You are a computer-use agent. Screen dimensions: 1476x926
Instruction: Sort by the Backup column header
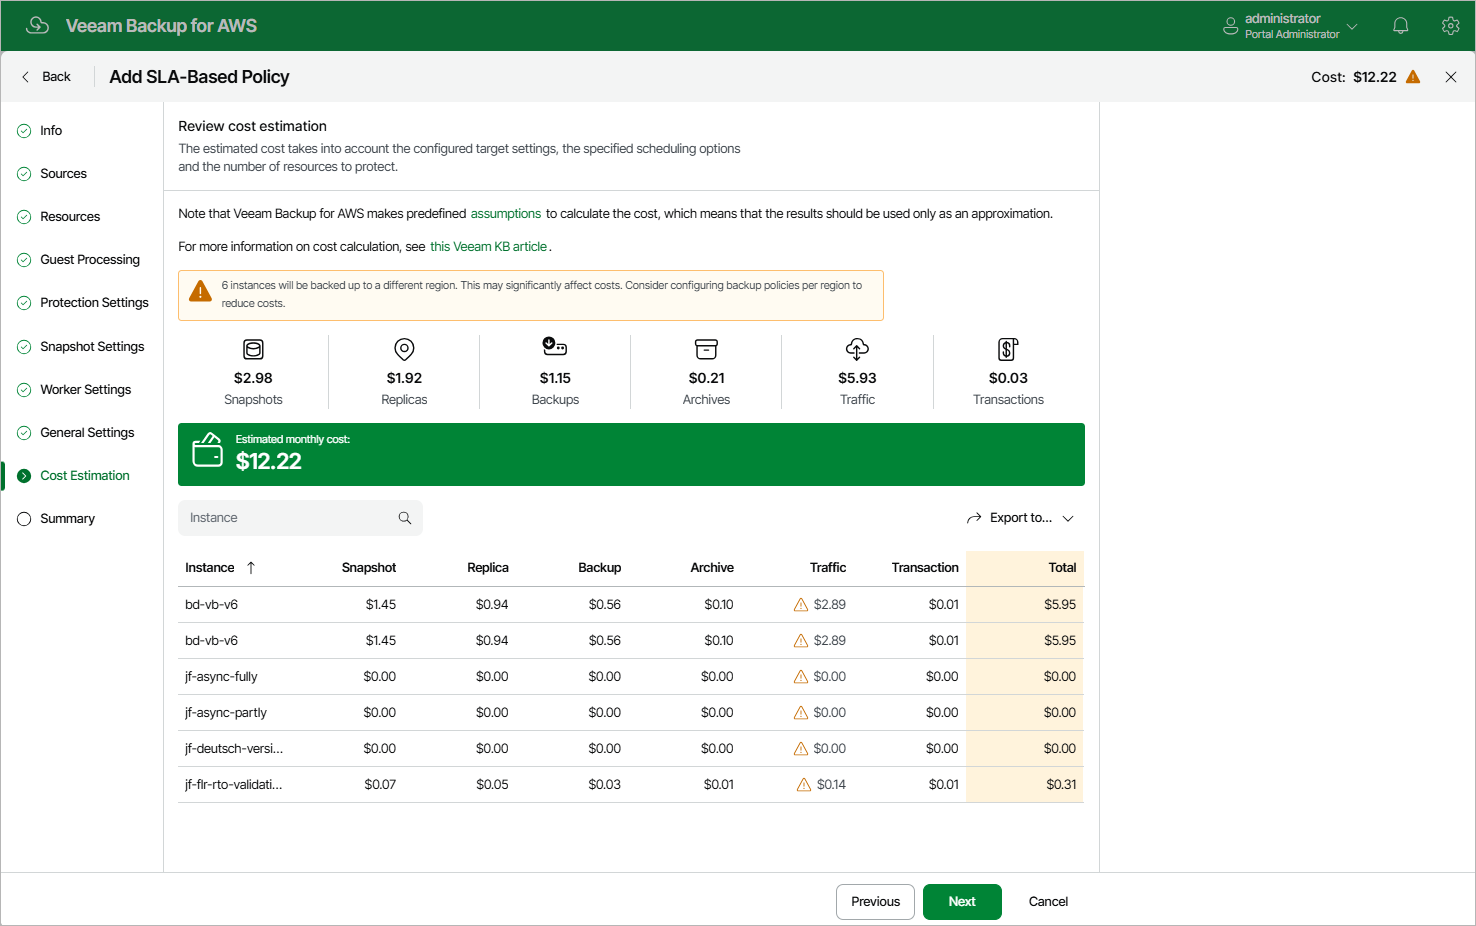click(x=600, y=568)
